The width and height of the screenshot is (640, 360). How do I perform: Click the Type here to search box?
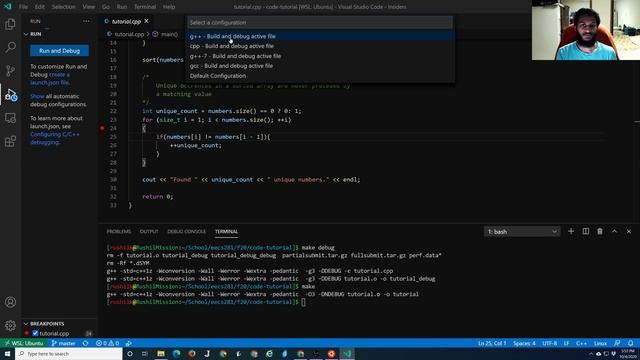(69, 354)
